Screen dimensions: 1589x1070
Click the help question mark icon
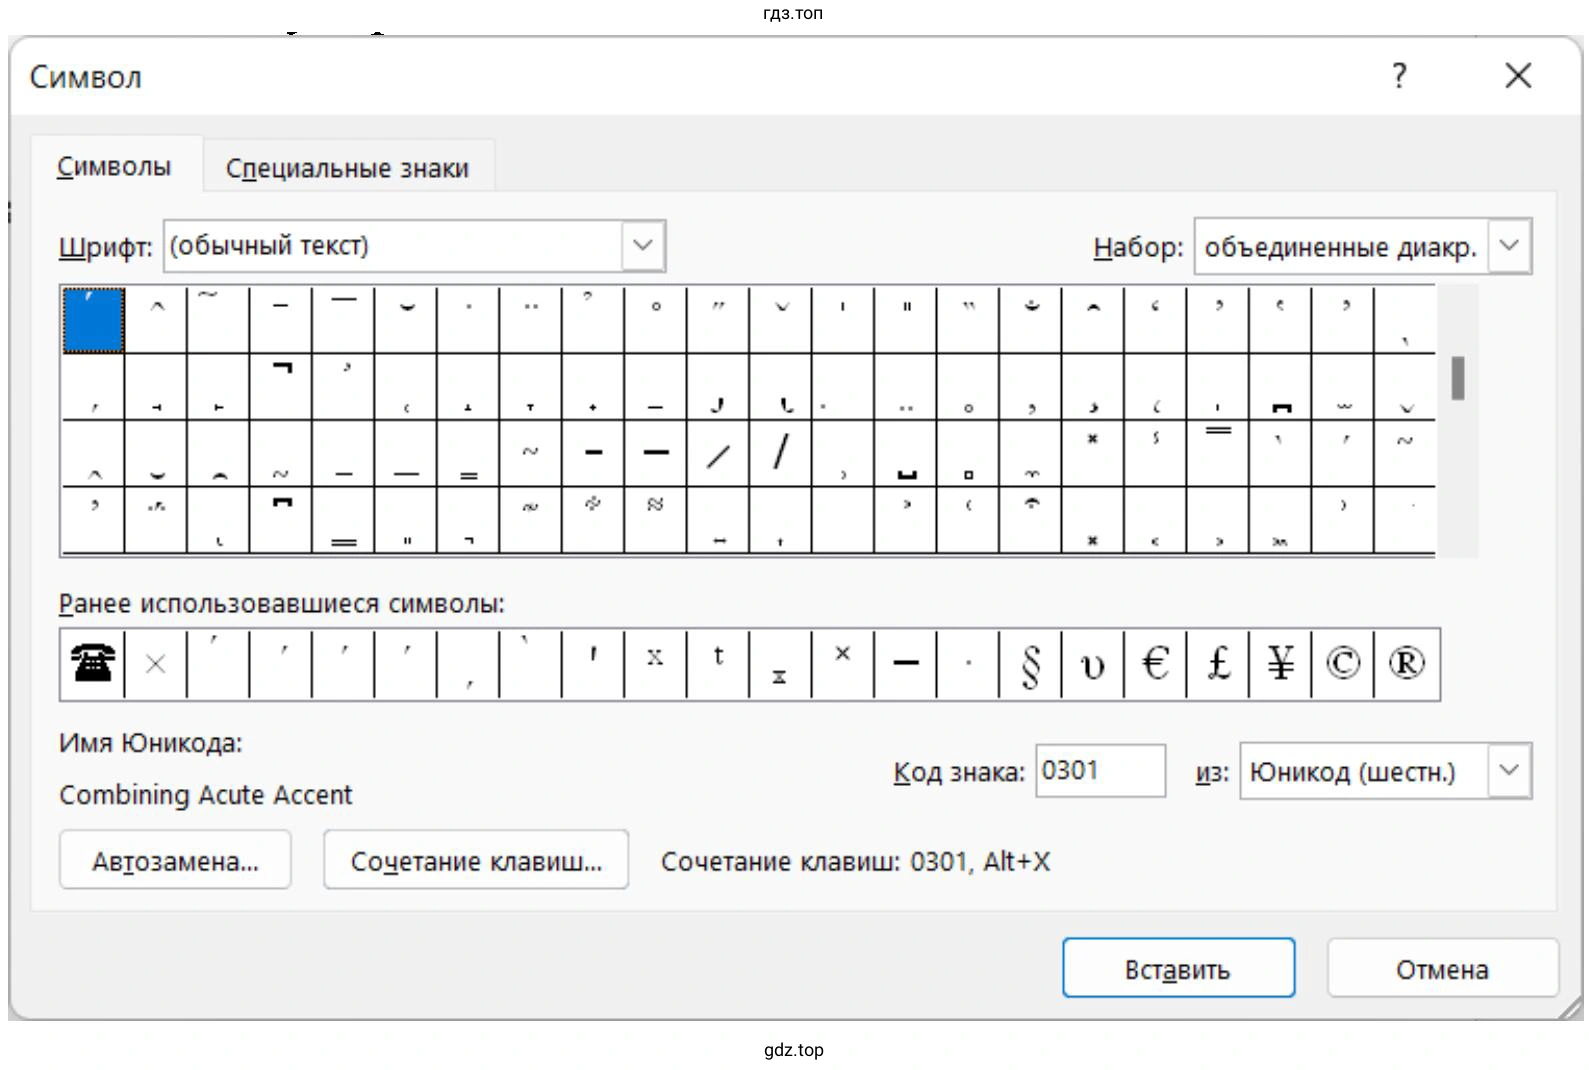[x=1399, y=76]
